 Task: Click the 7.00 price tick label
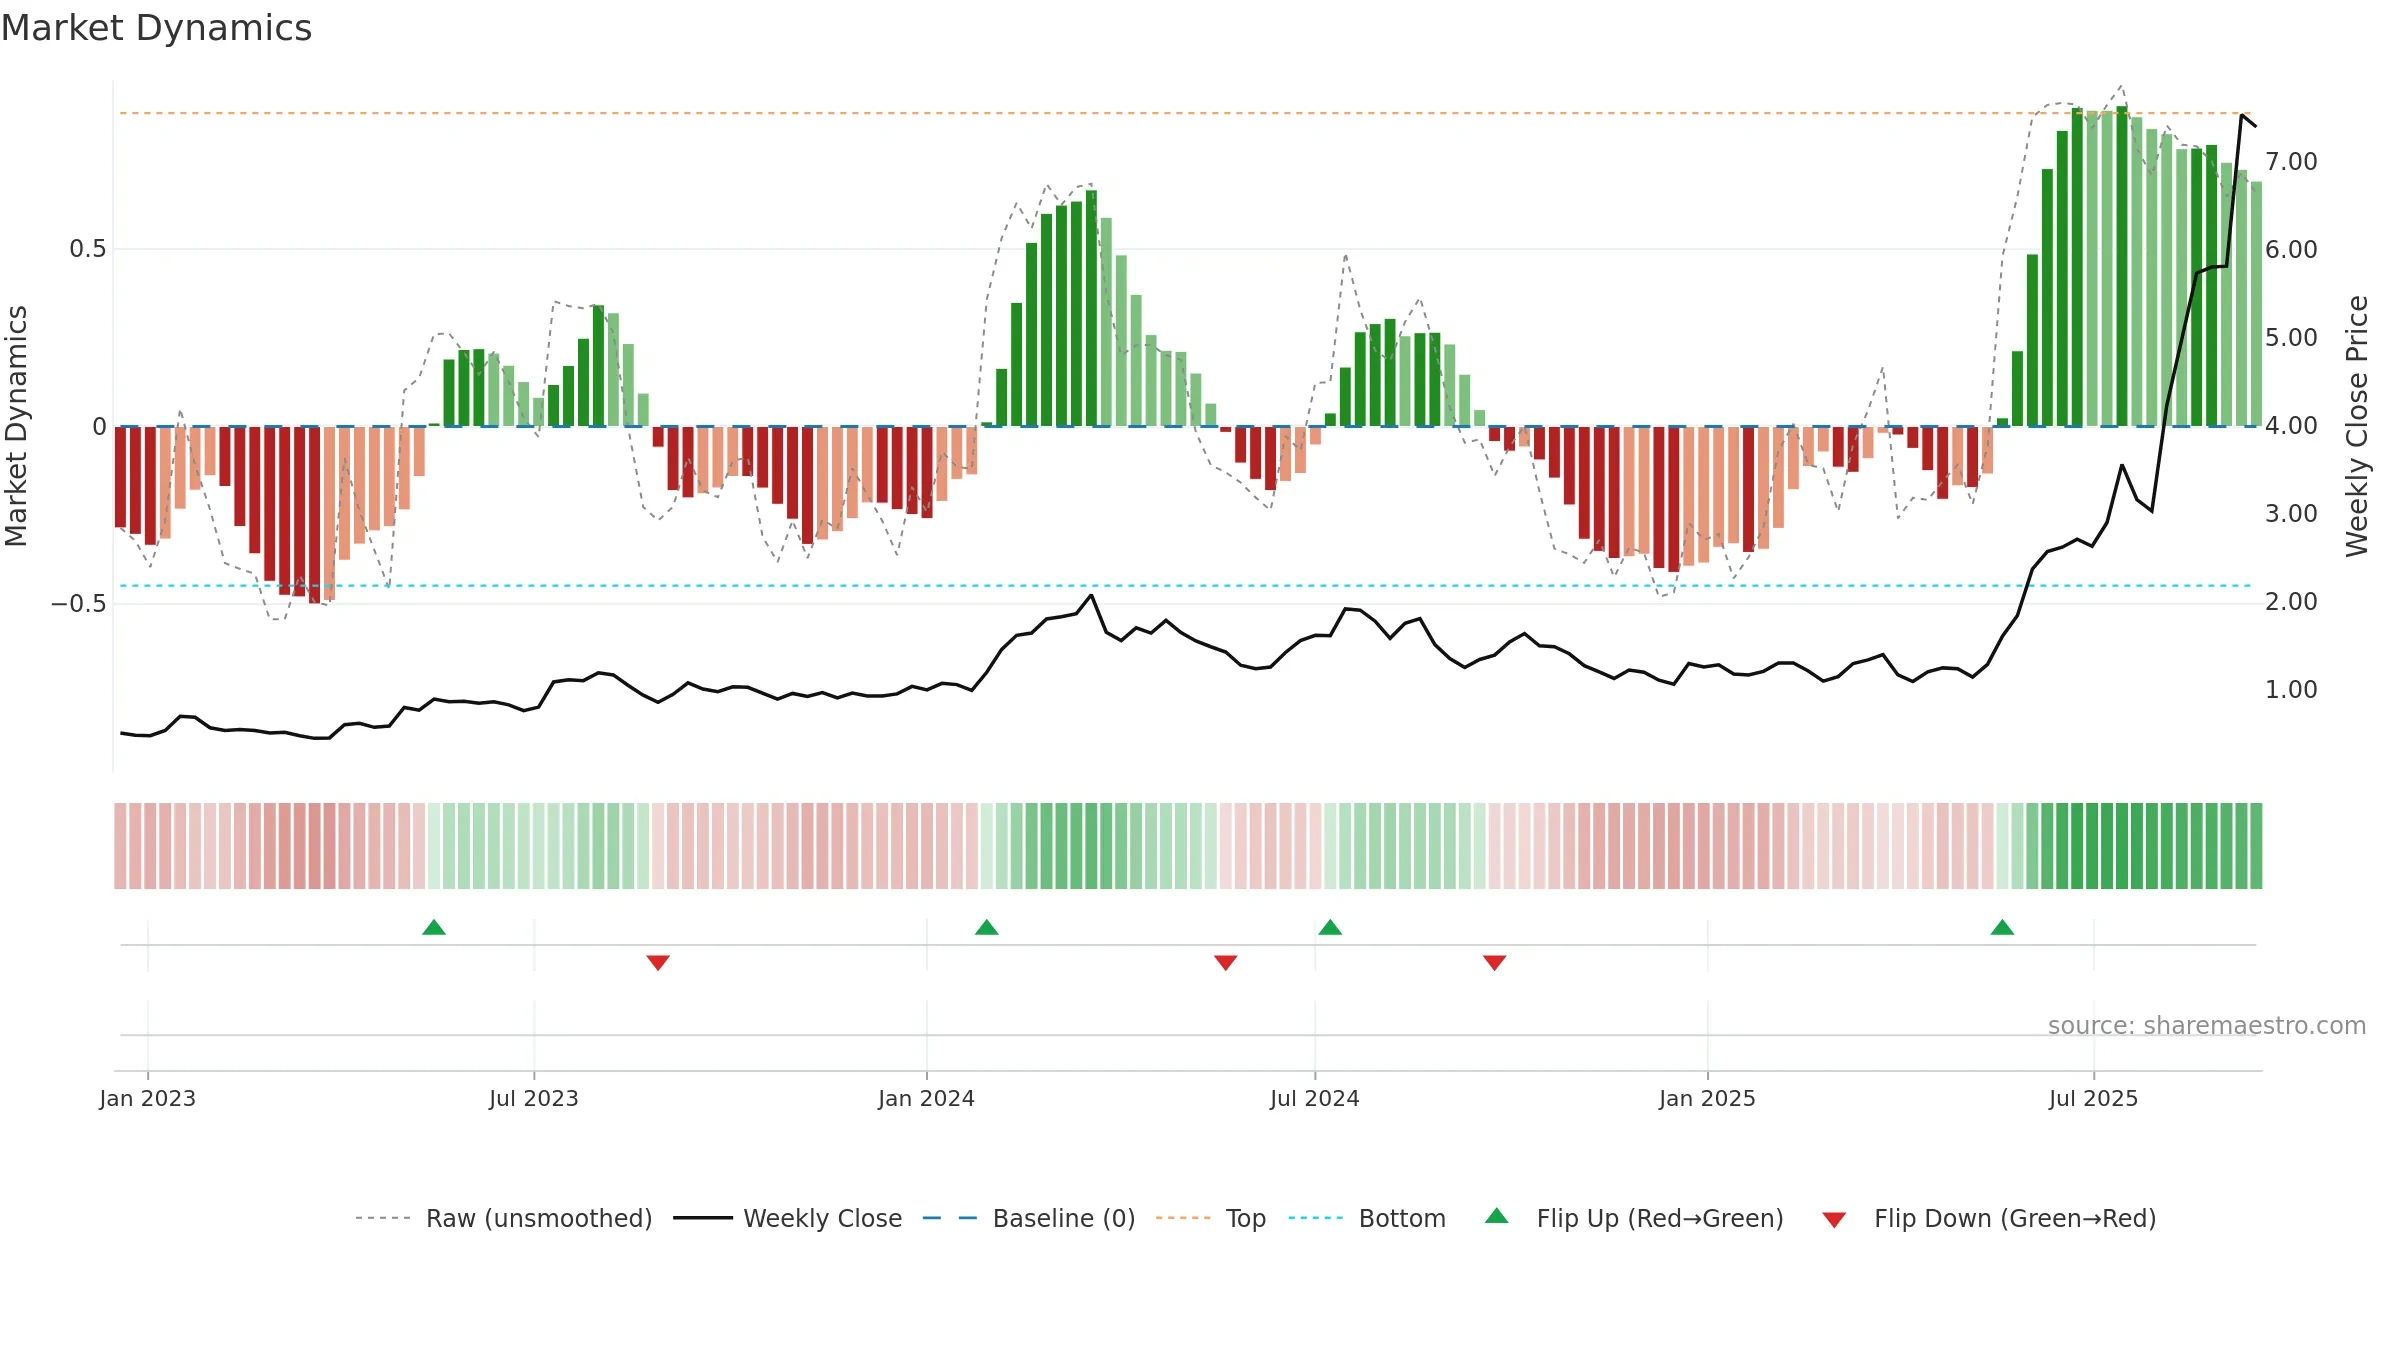pos(2291,161)
